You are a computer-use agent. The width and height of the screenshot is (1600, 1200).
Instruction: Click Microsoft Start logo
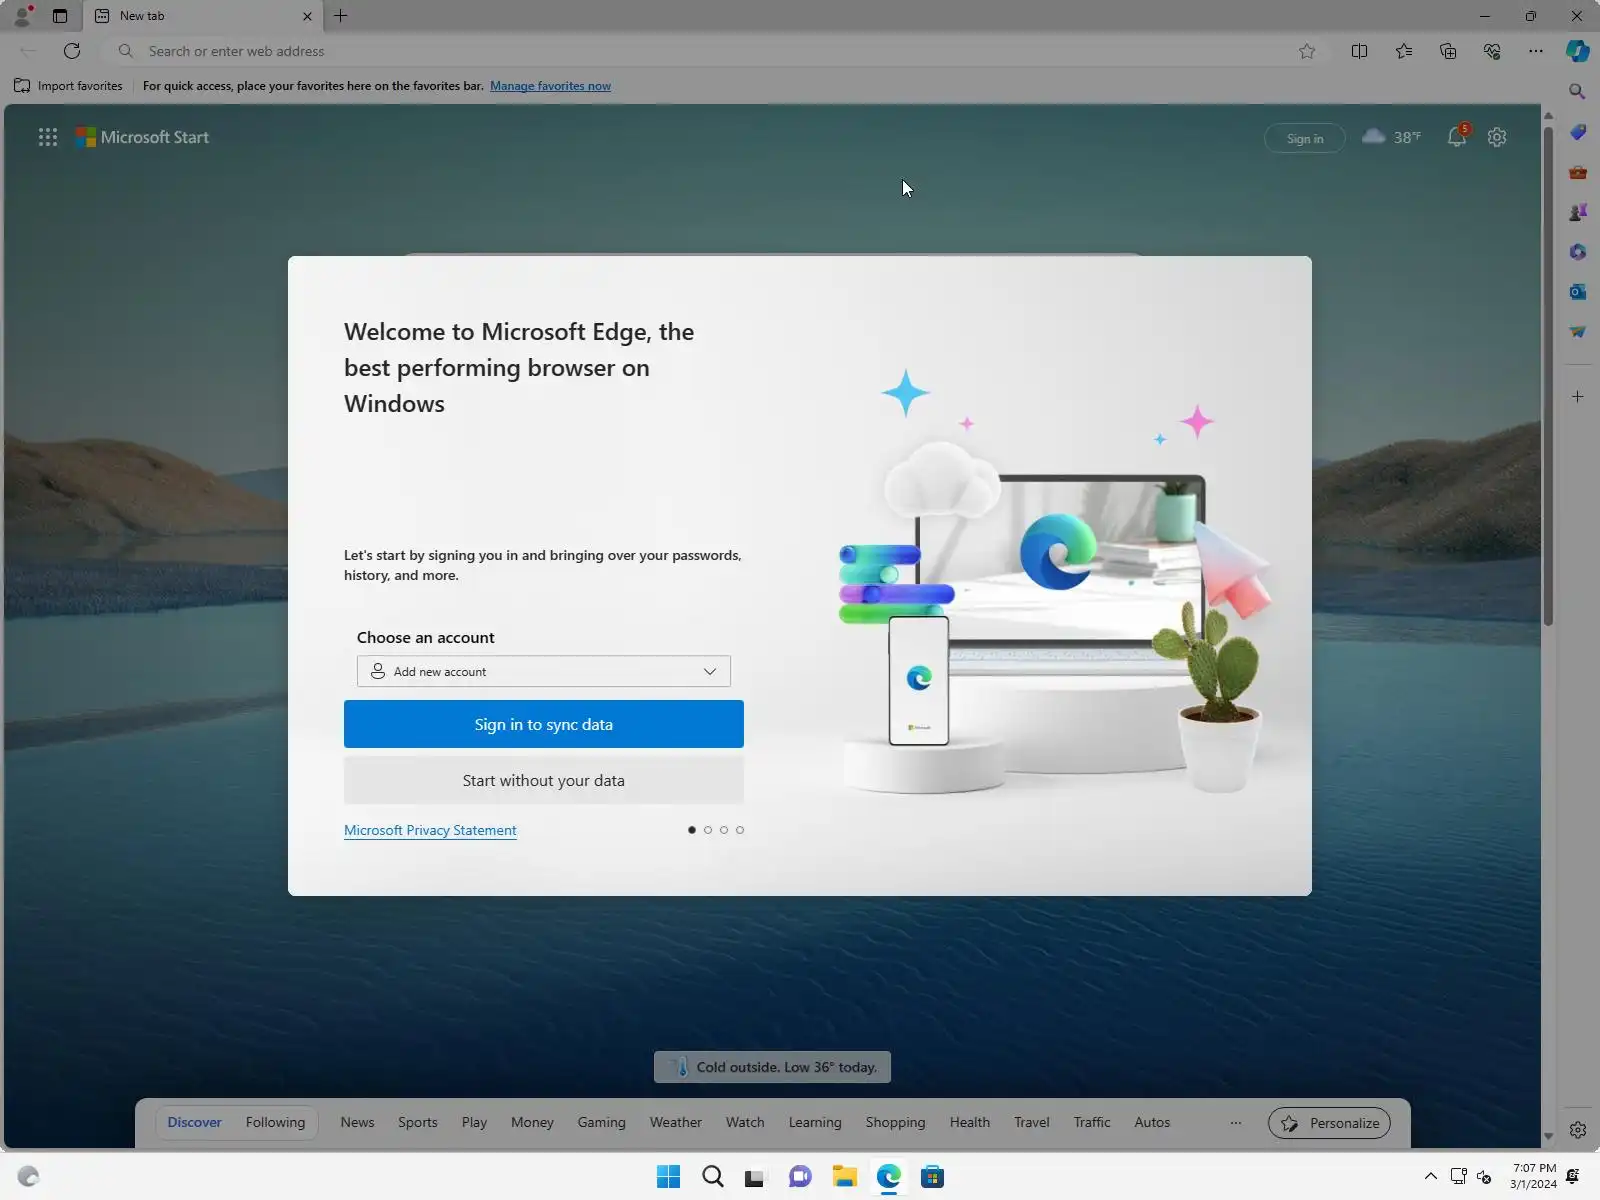pos(143,138)
